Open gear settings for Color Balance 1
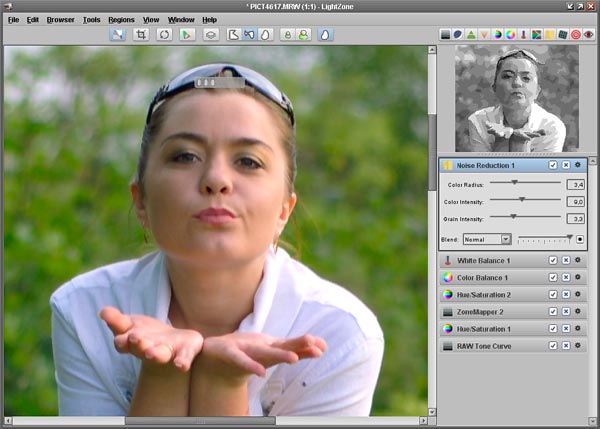This screenshot has width=600, height=429. [577, 277]
